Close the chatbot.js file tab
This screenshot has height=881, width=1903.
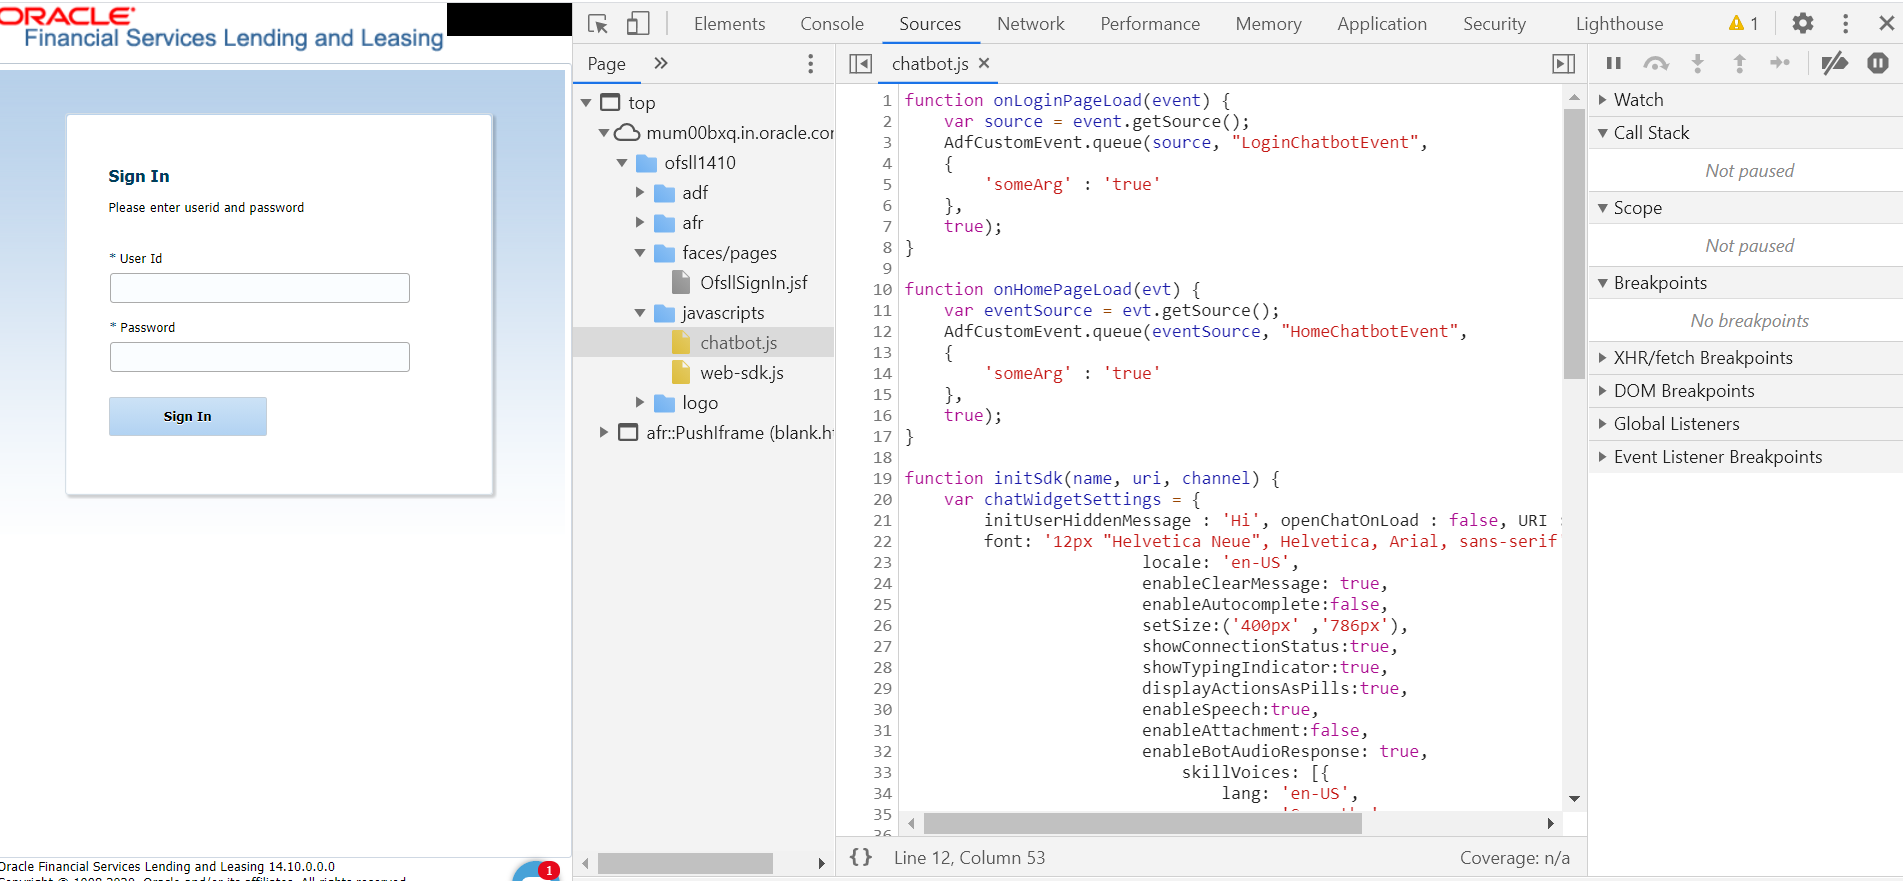(984, 63)
